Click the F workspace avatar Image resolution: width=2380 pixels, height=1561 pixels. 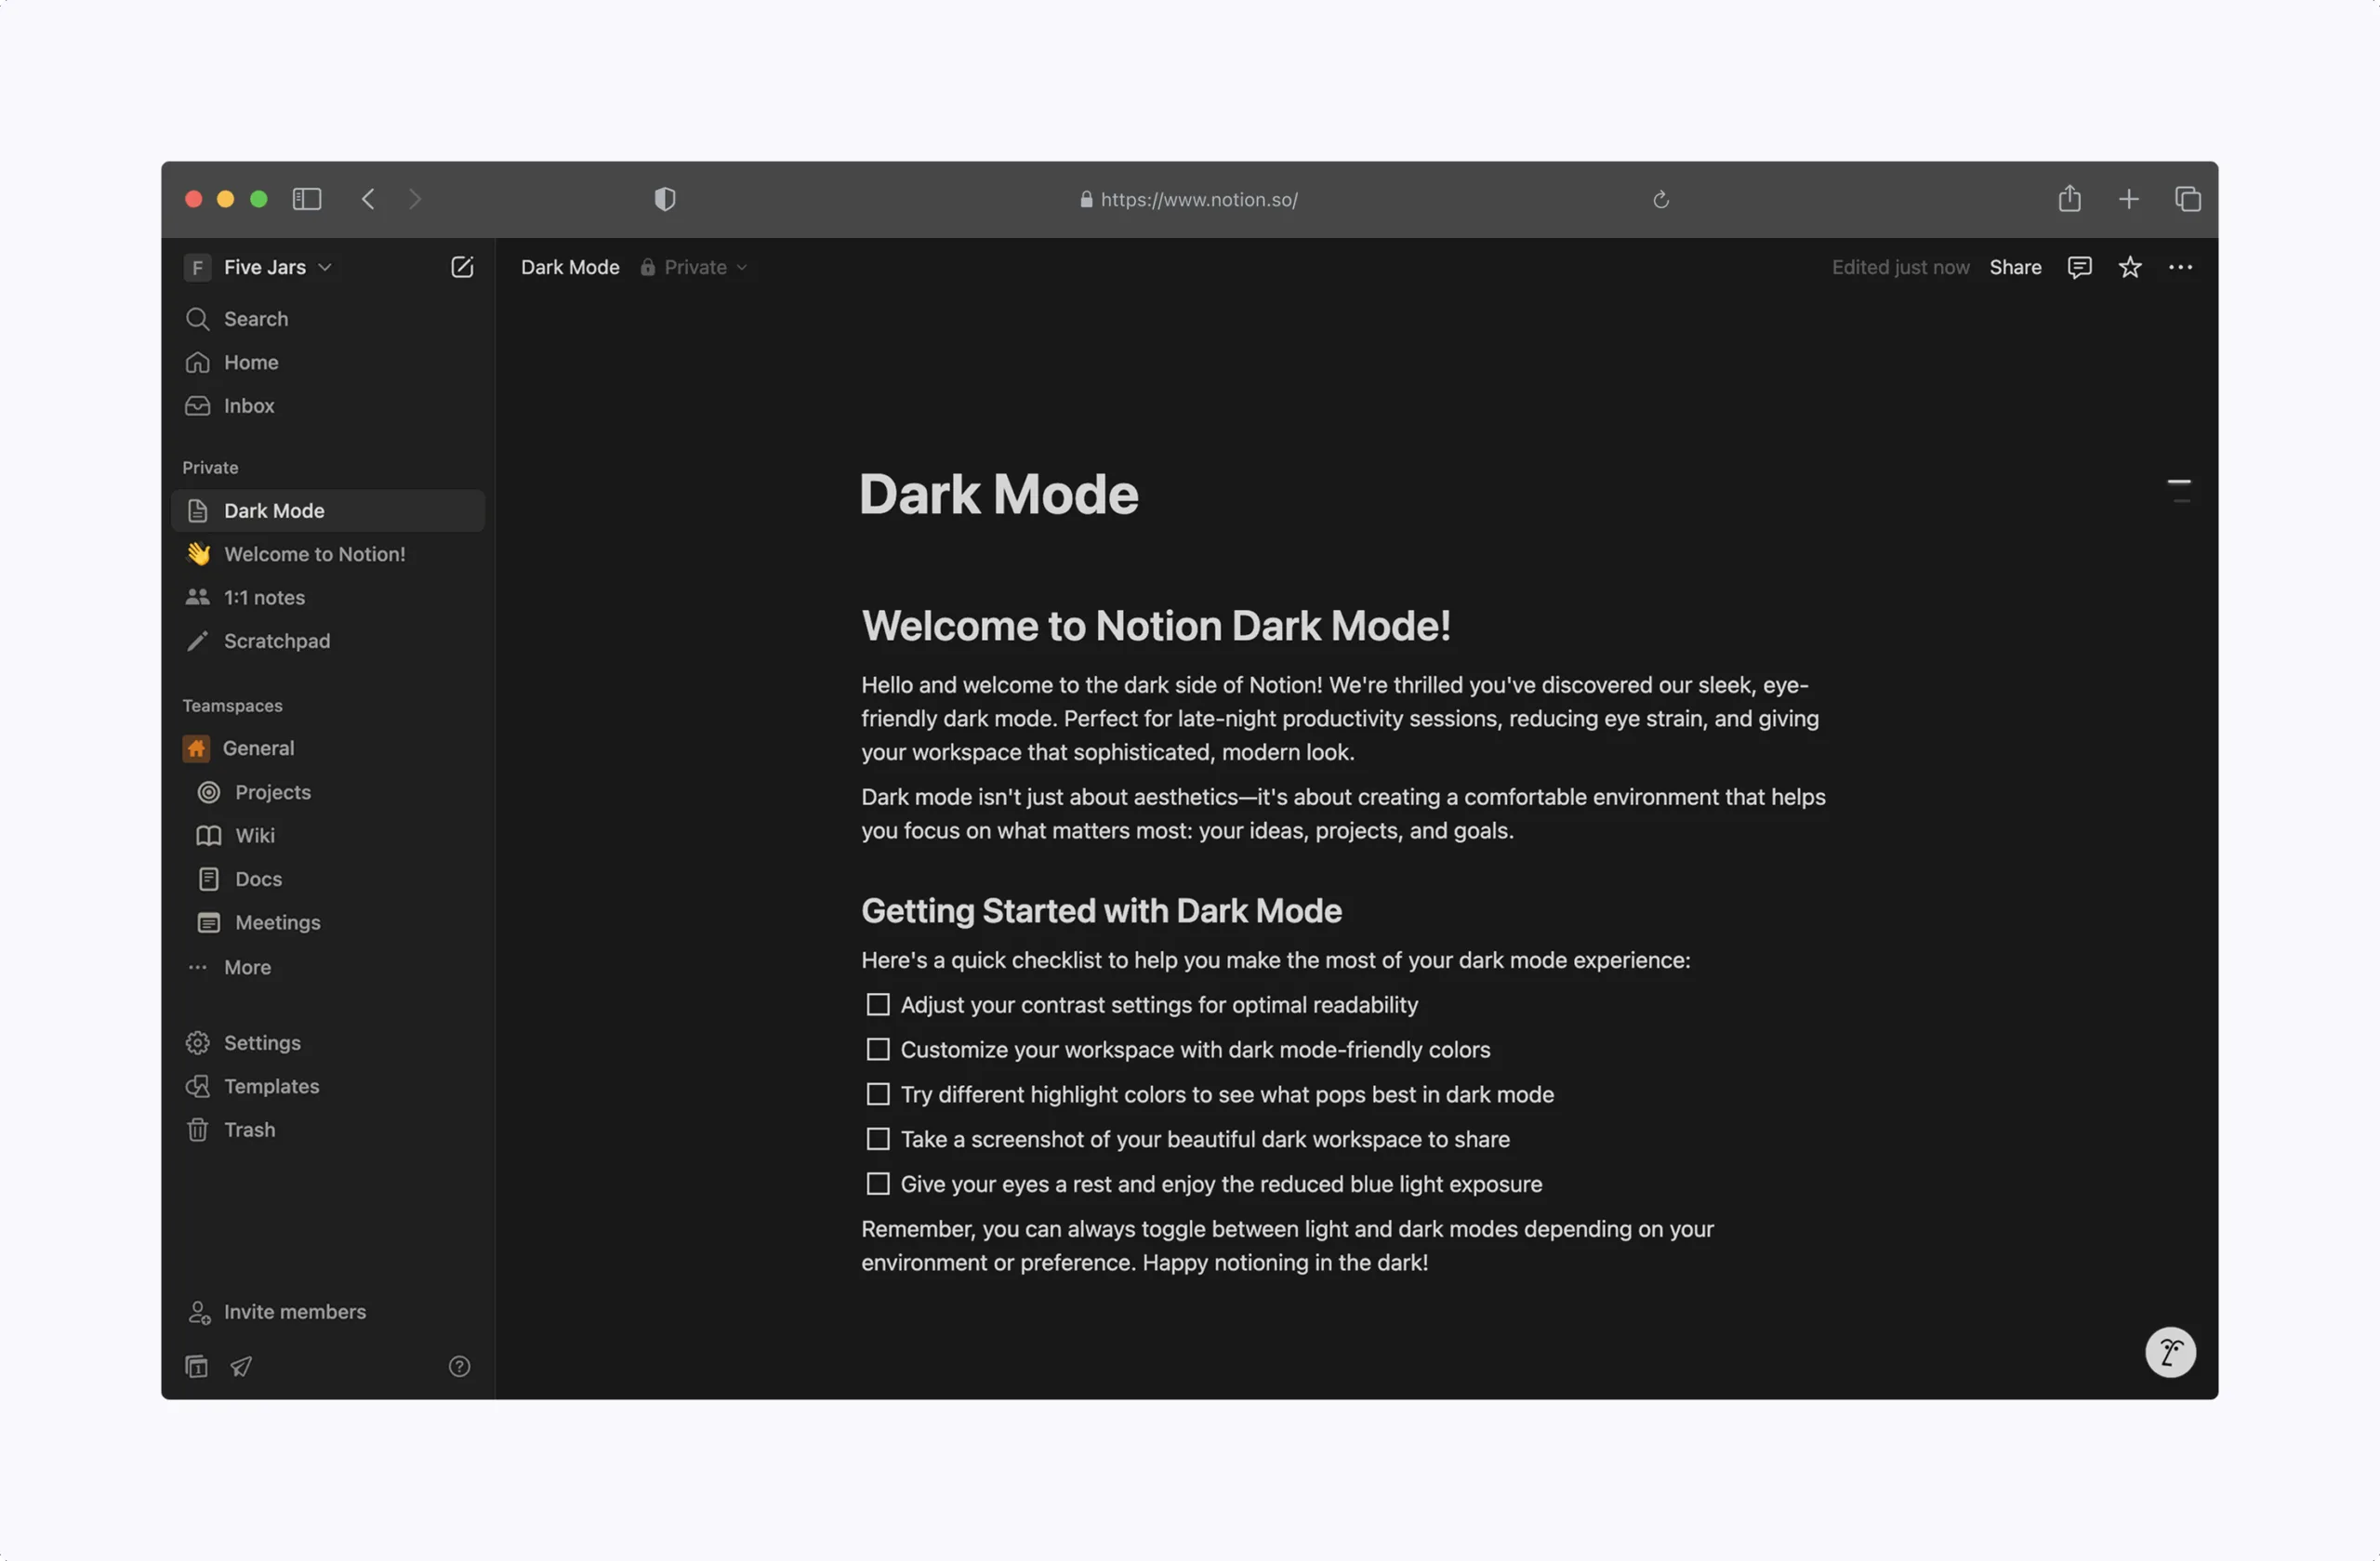197,267
